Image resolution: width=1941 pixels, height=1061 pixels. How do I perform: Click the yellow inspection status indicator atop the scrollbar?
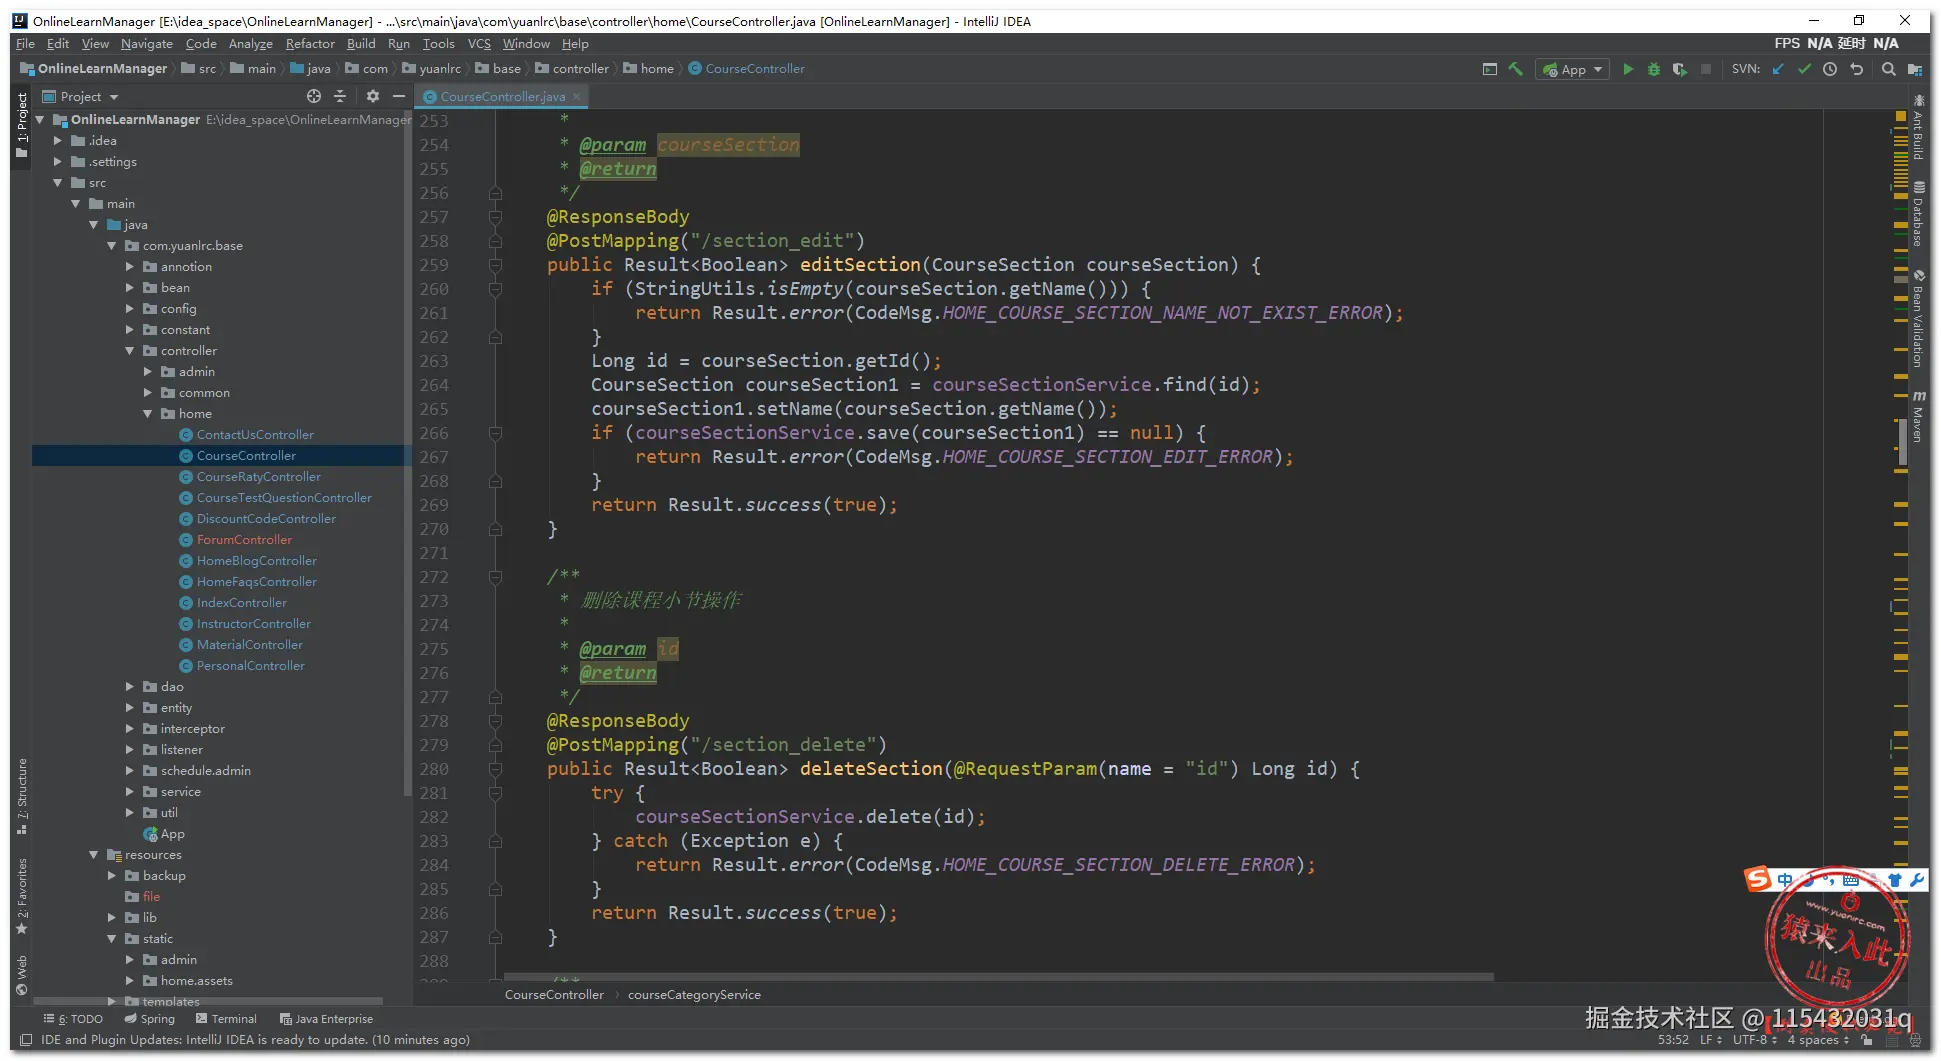[1901, 117]
